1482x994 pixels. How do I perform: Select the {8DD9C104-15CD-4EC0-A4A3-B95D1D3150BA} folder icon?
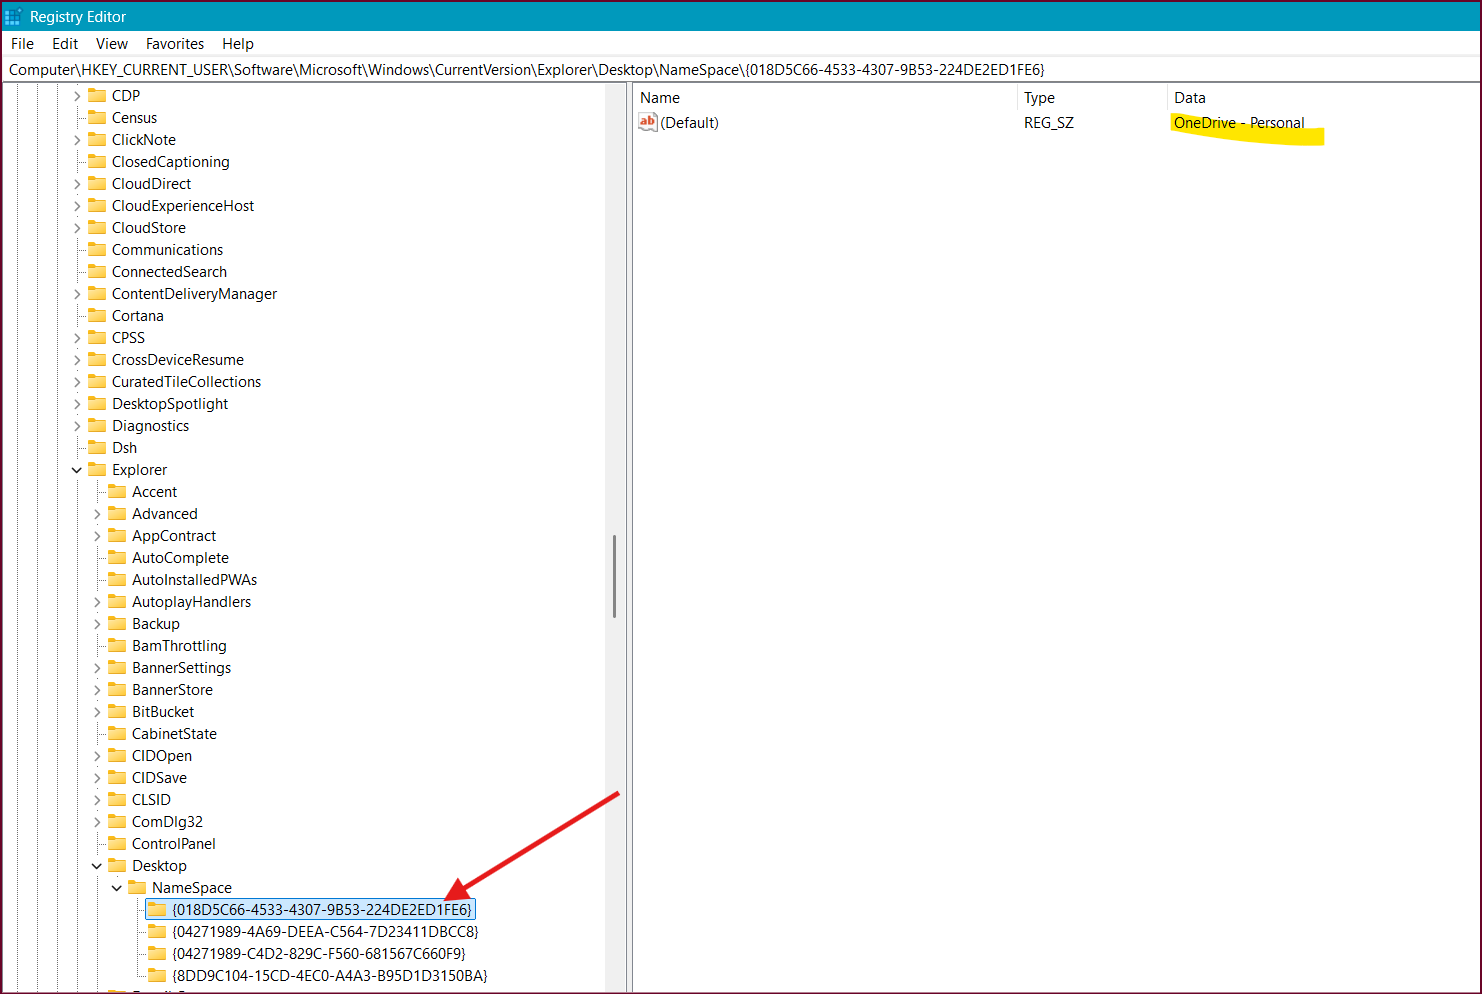coord(157,976)
